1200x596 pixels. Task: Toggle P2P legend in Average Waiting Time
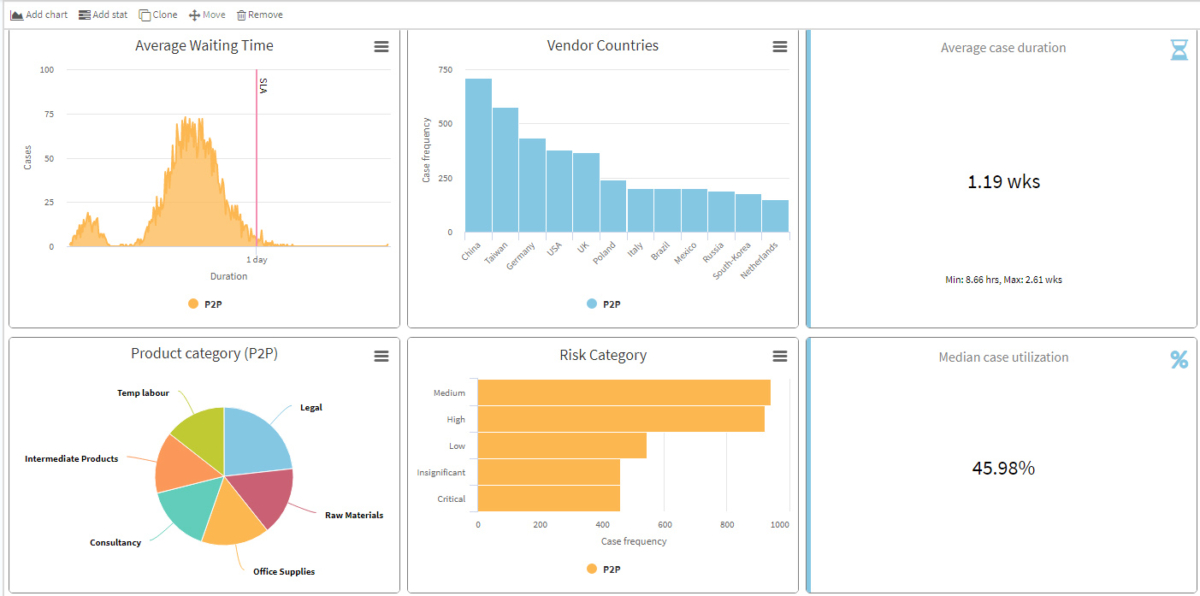(205, 304)
